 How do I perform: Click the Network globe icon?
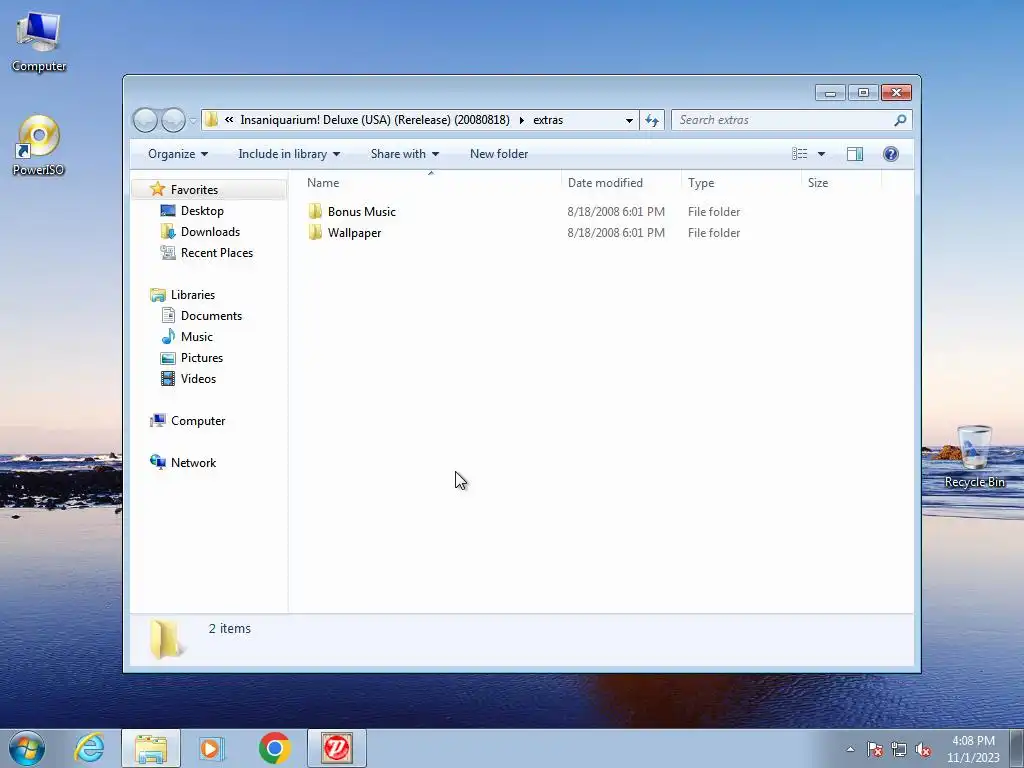pyautogui.click(x=157, y=462)
